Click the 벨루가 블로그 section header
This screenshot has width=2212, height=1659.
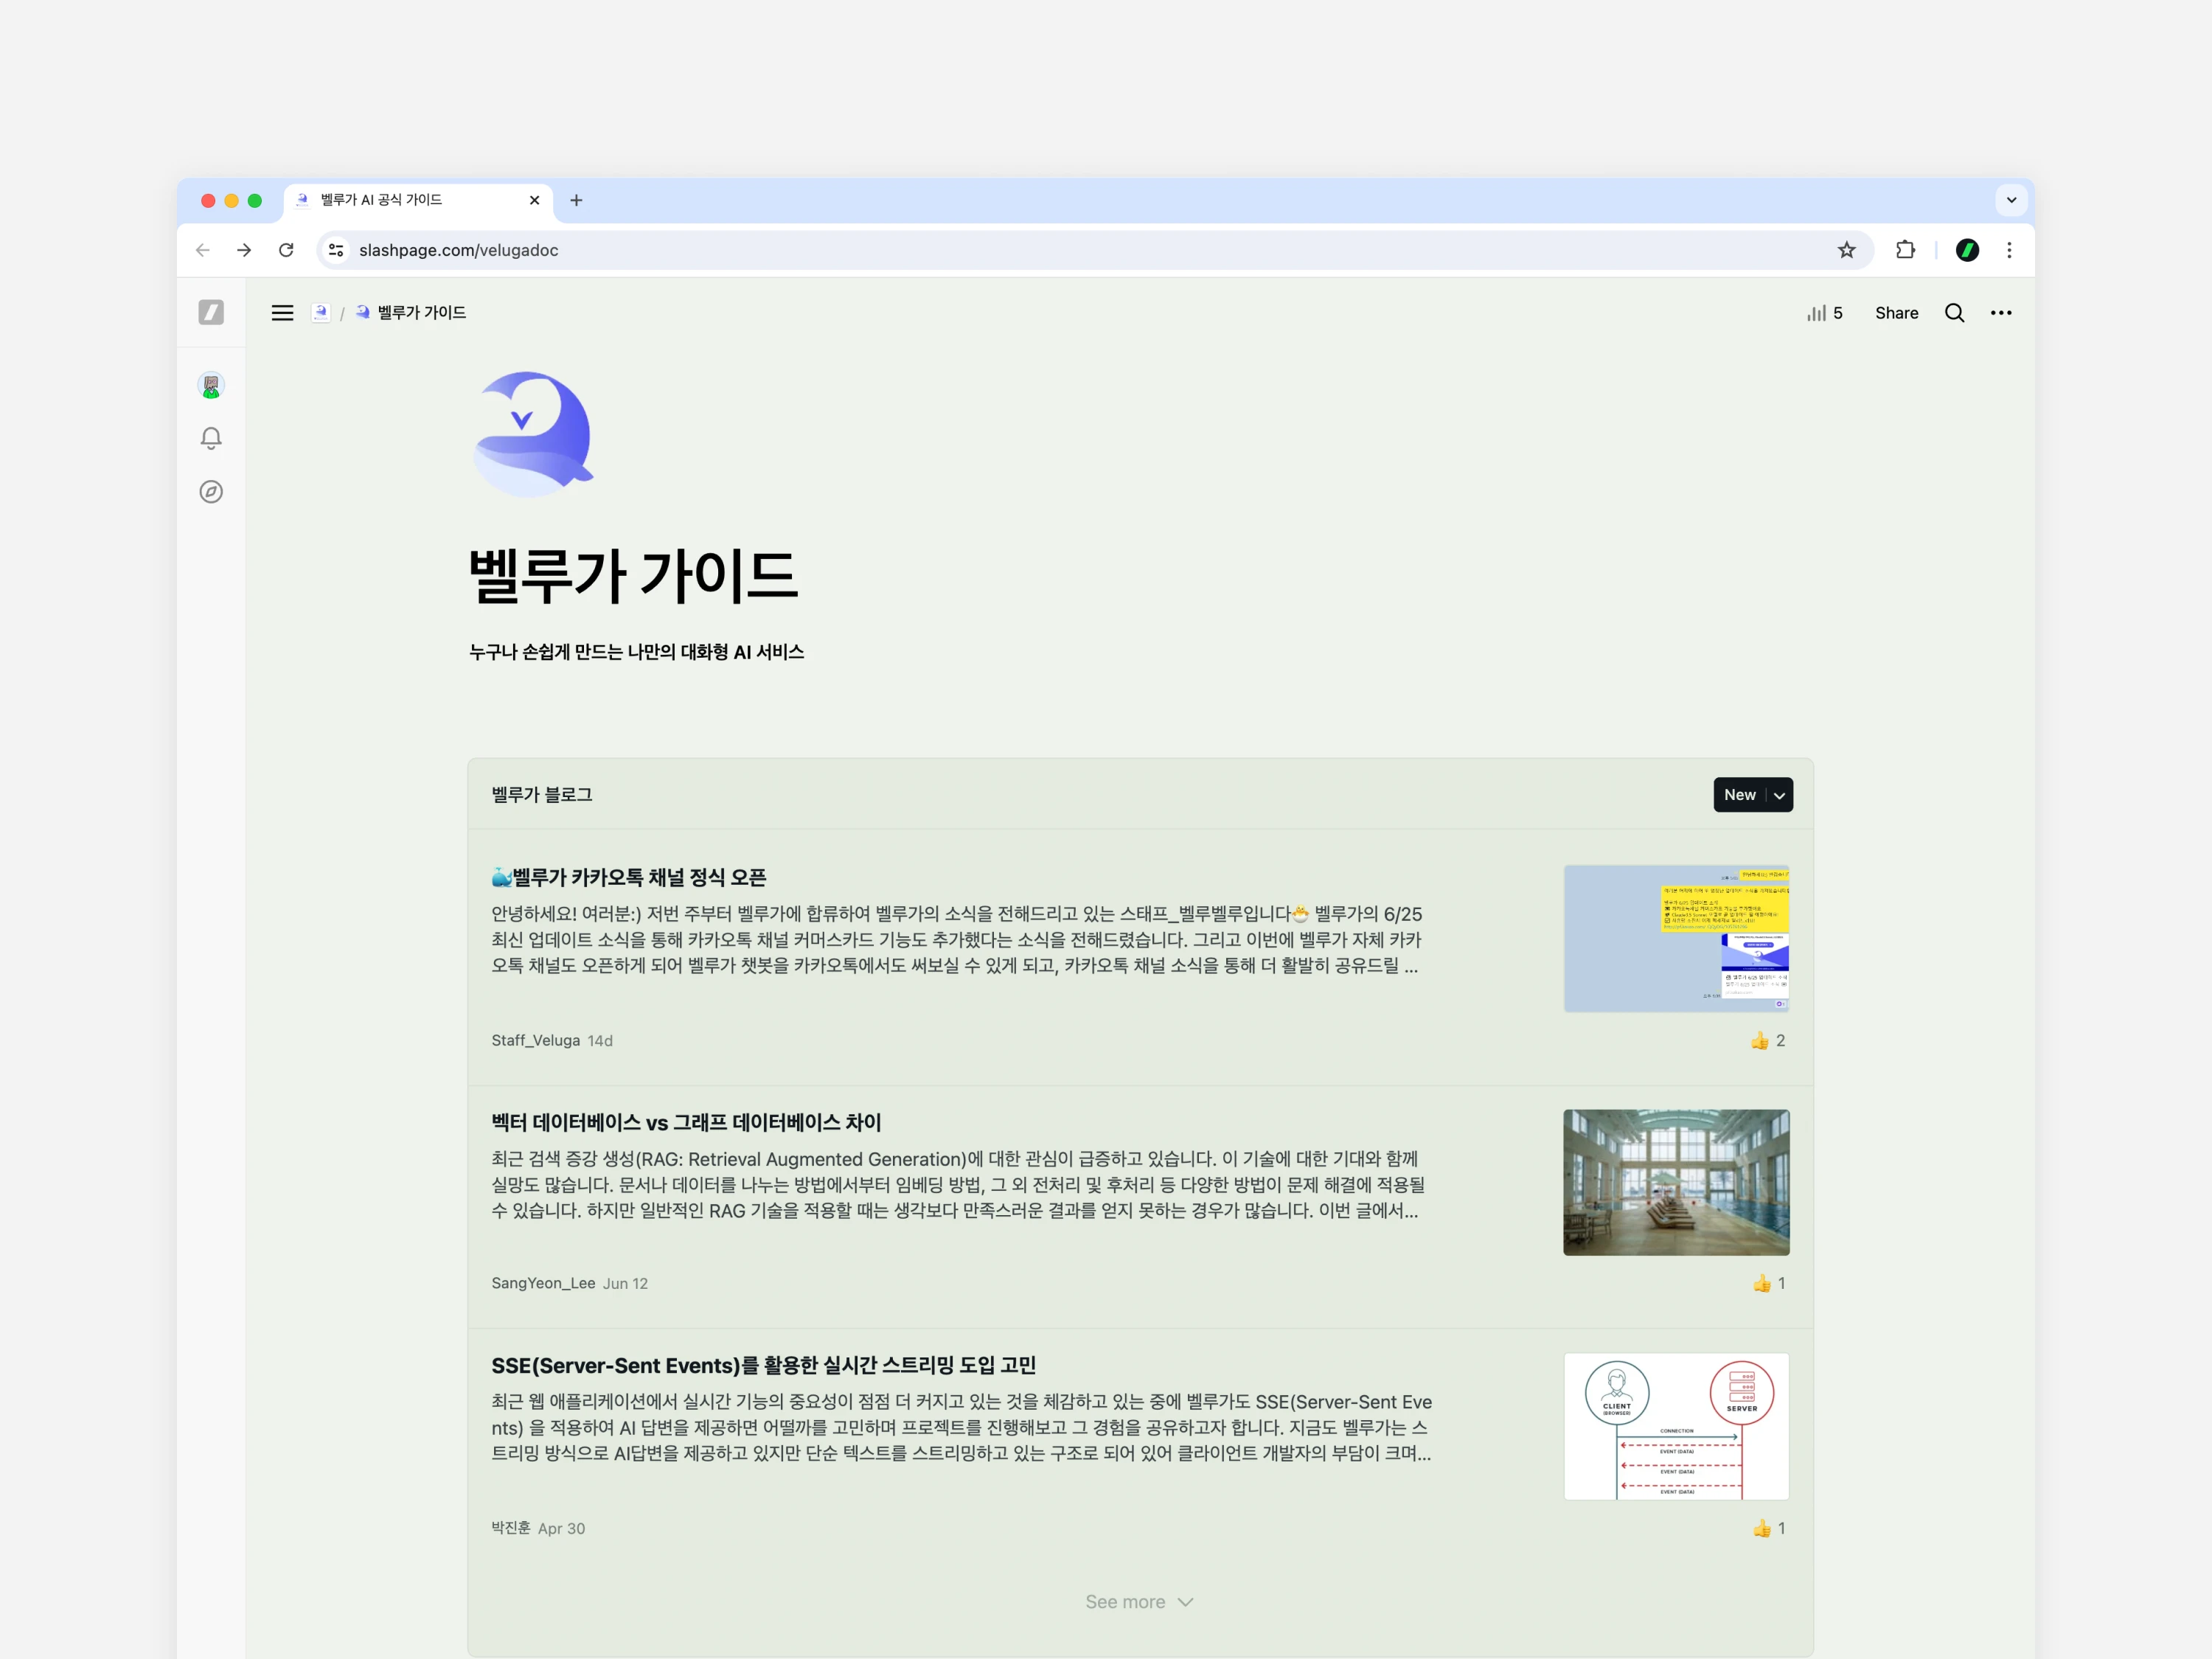point(541,795)
